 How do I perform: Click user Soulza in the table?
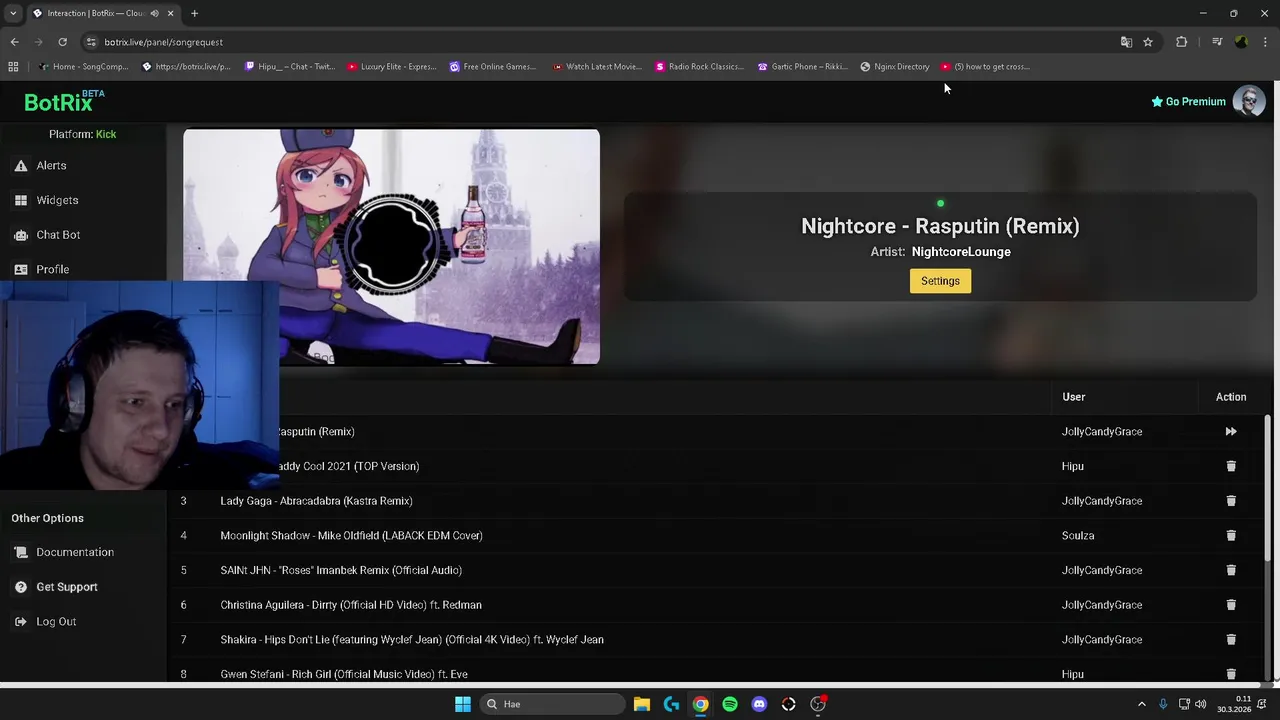pos(1078,536)
